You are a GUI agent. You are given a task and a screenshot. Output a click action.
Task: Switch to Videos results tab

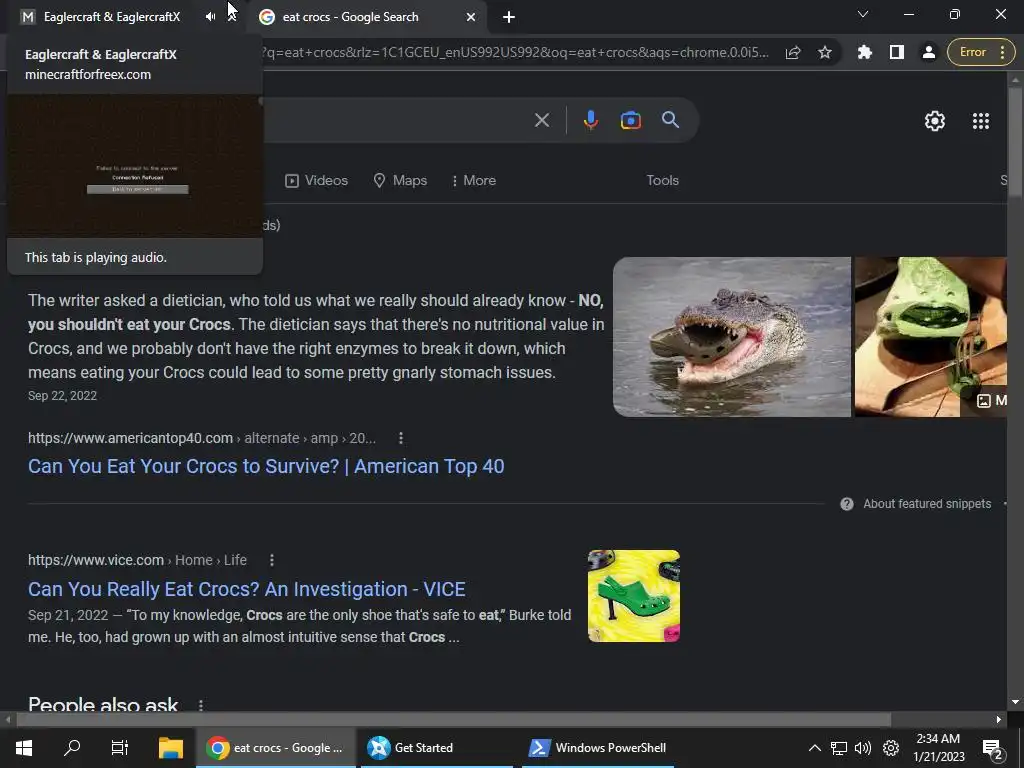317,180
